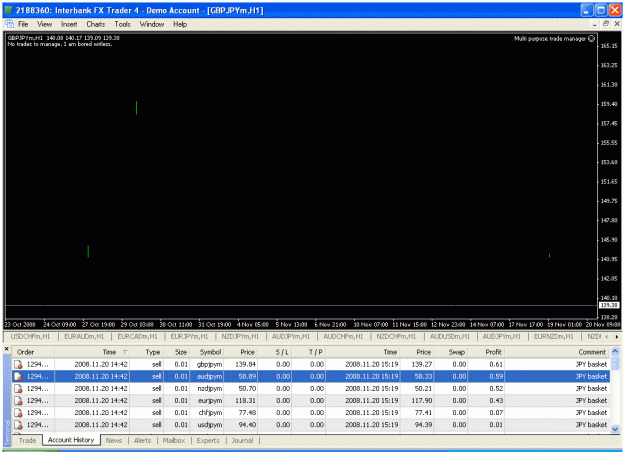The height and width of the screenshot is (452, 625).
Task: Click the smiley face next to trade manager
Action: click(x=592, y=39)
